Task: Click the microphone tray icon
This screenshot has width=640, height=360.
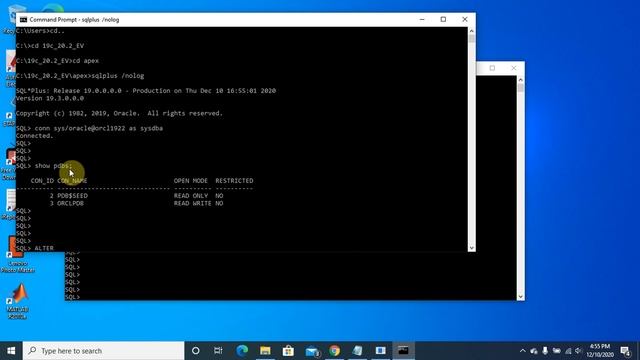Action: click(x=545, y=351)
